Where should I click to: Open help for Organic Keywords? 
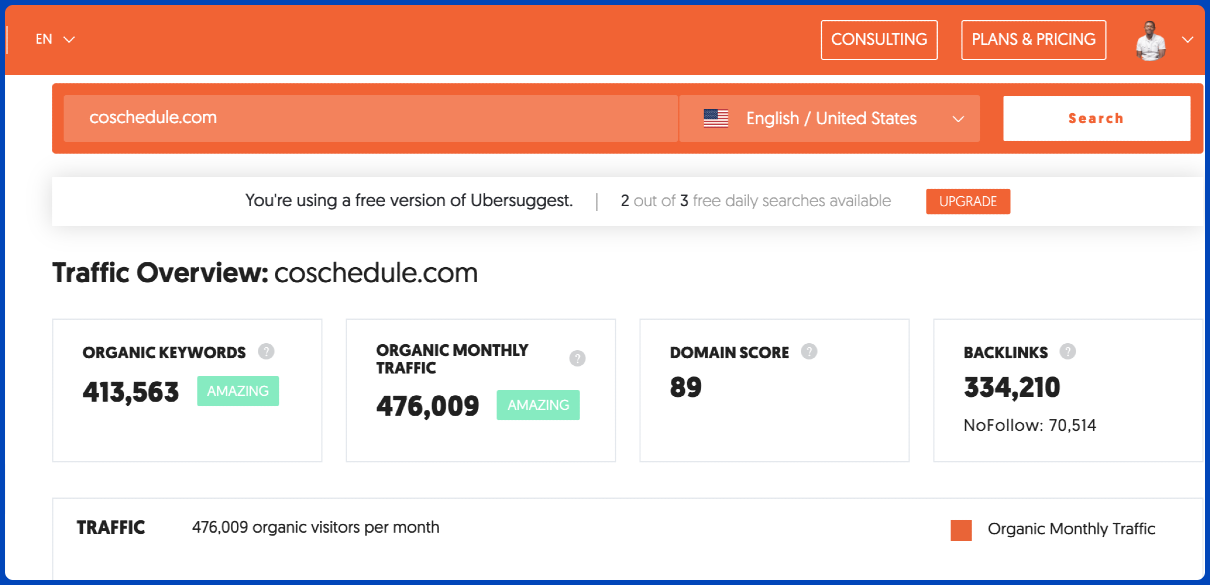pos(266,351)
